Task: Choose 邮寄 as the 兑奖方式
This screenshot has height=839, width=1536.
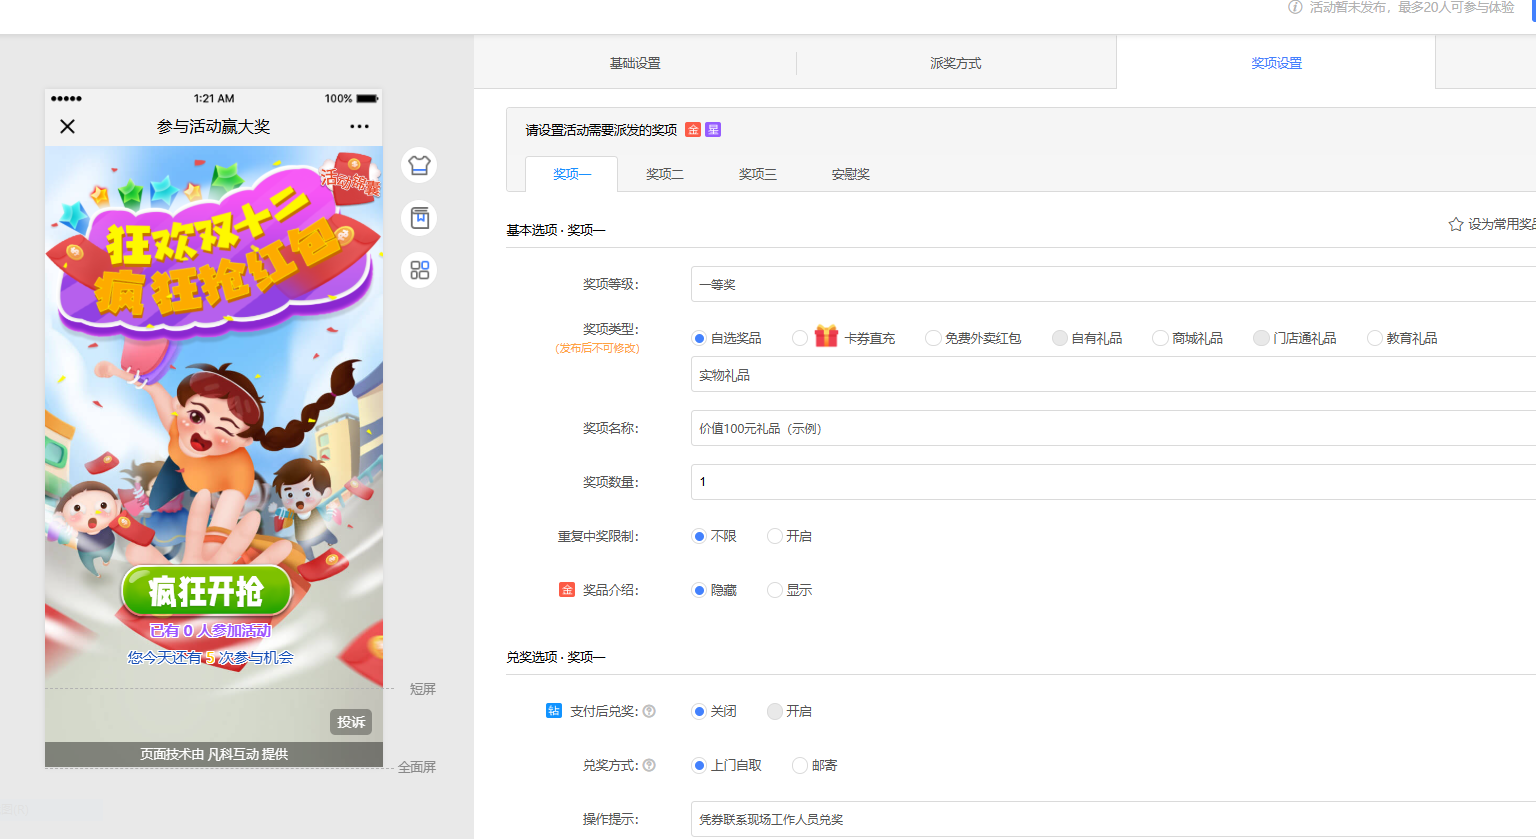Action: point(800,765)
